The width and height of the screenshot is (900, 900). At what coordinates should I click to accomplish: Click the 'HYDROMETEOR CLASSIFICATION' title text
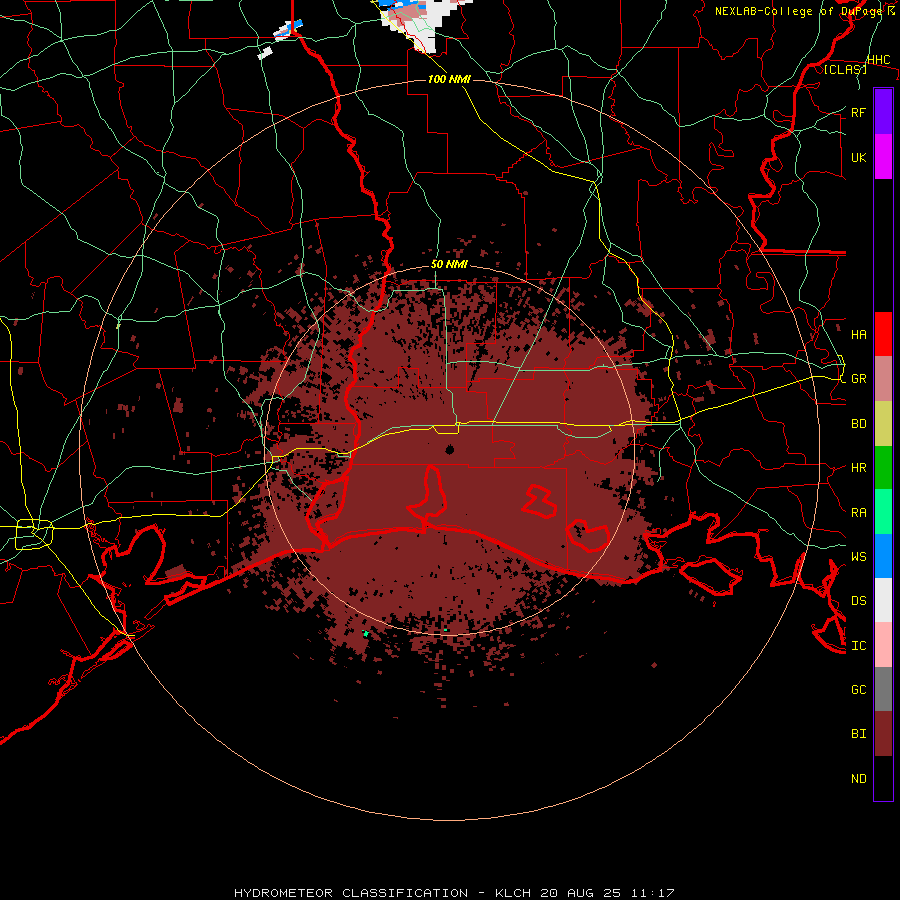[x=351, y=893]
